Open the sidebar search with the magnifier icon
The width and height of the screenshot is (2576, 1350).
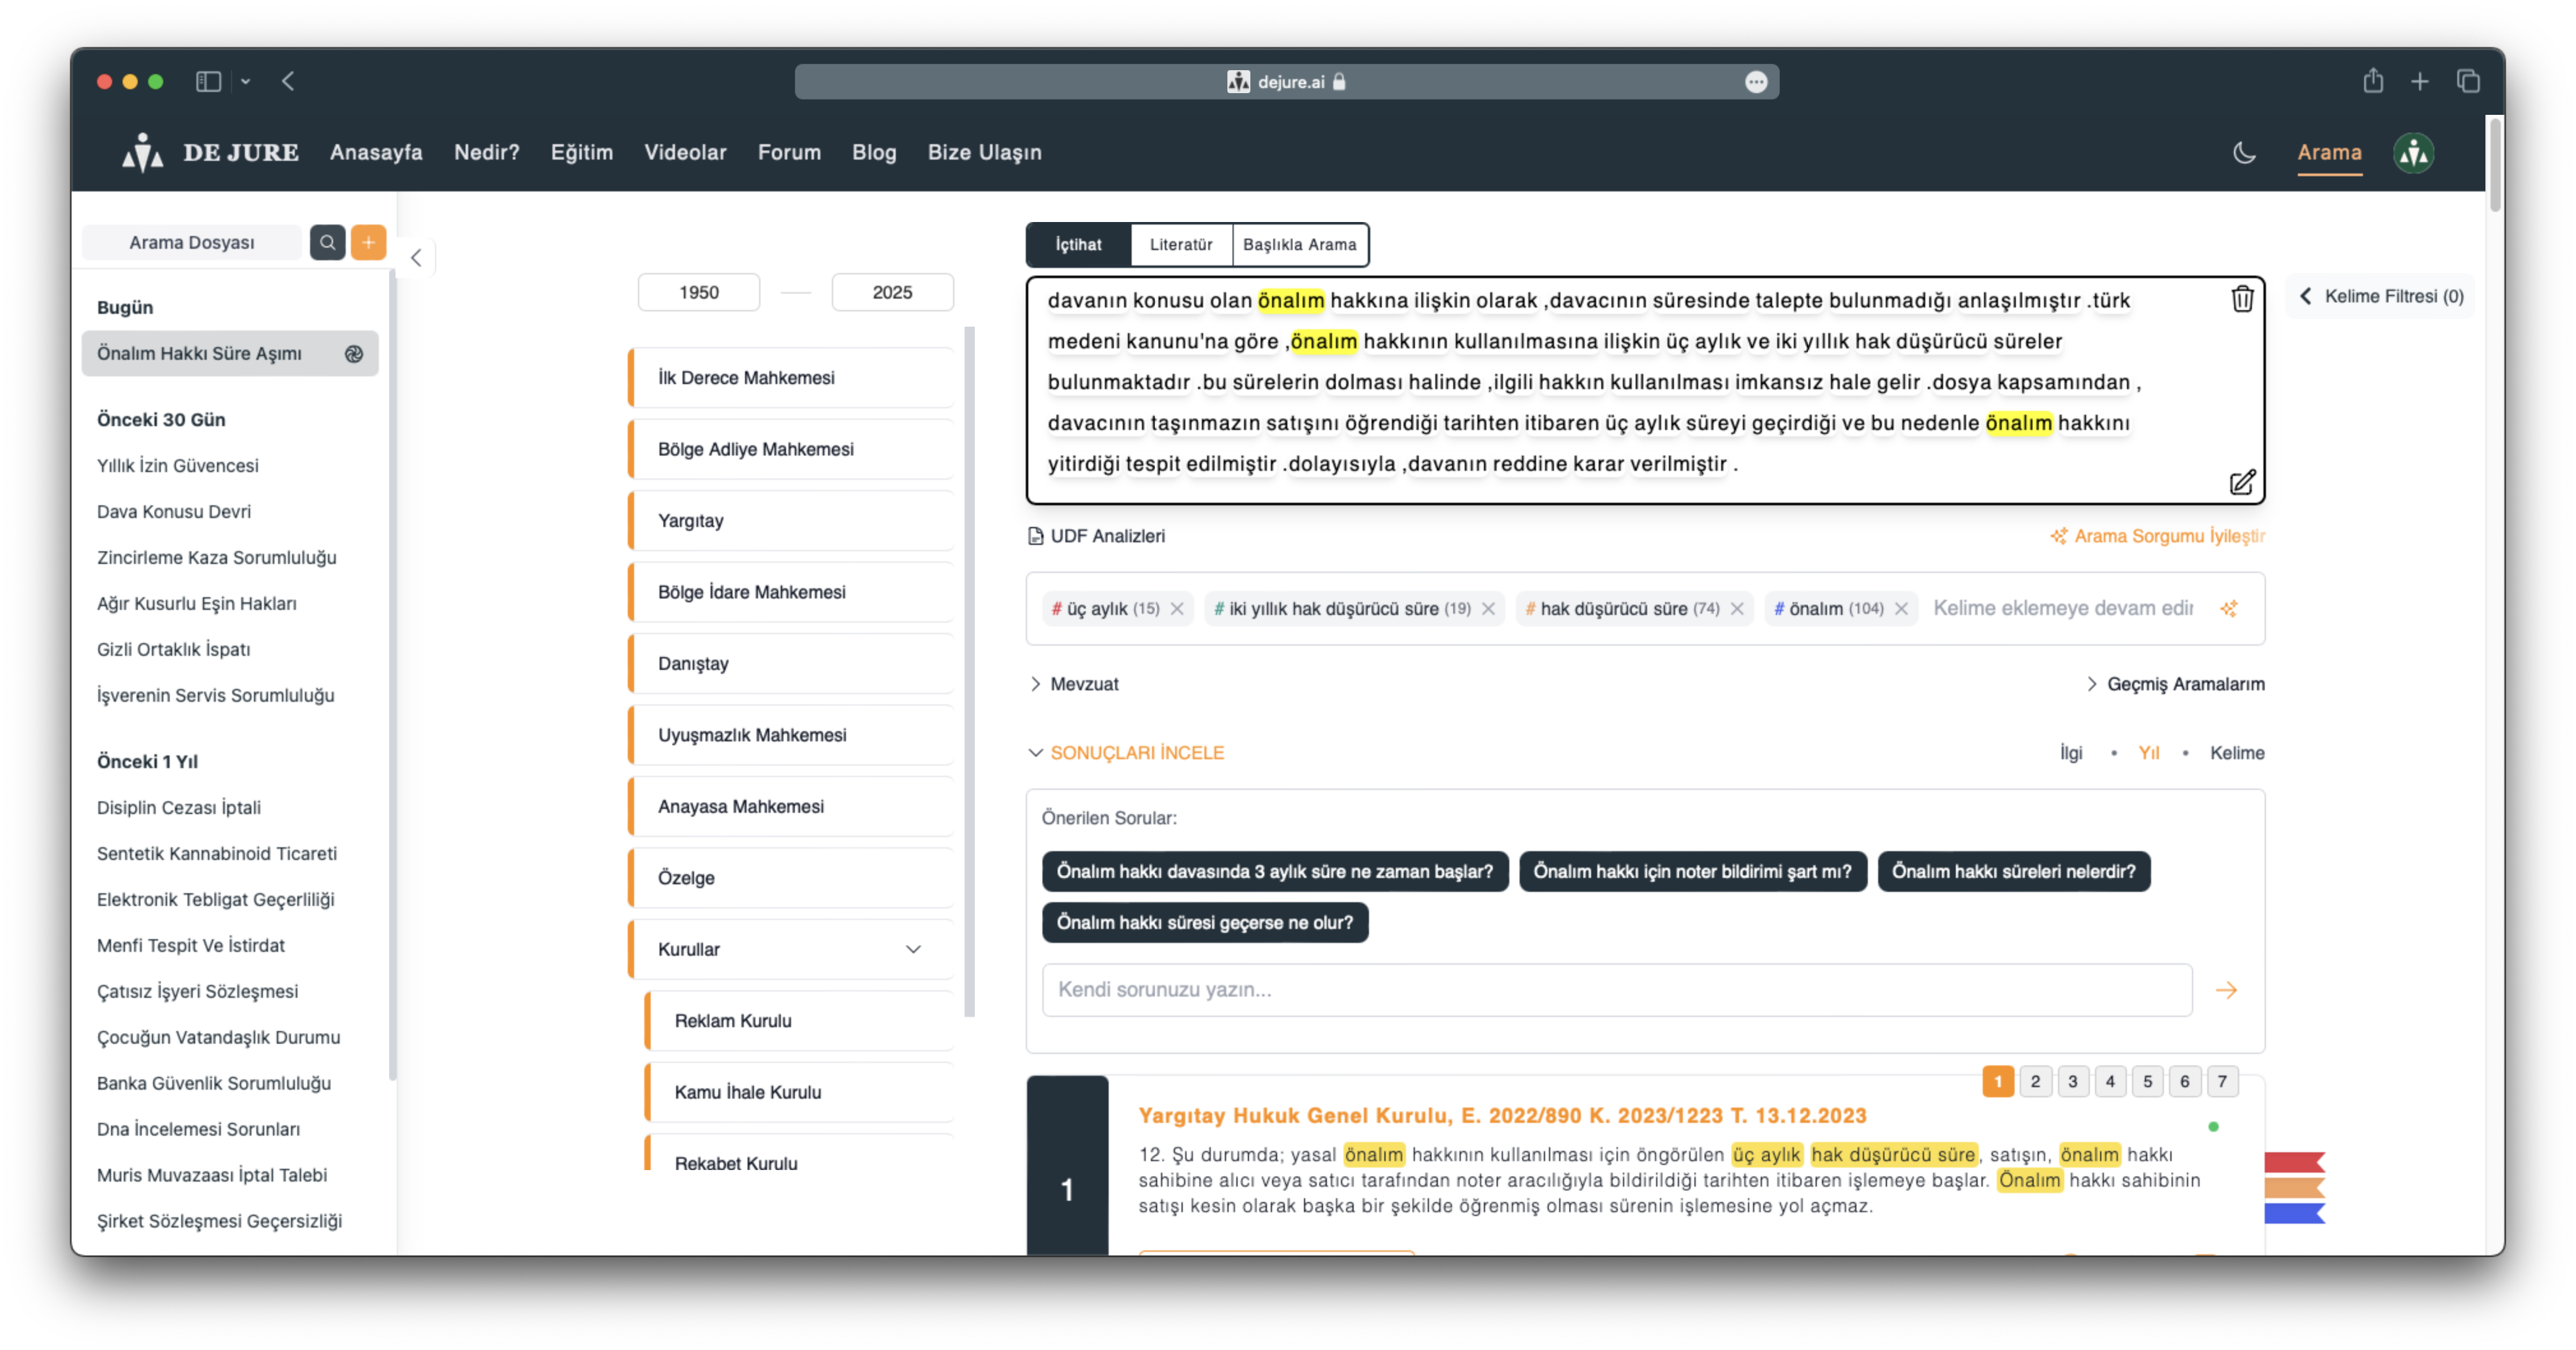pyautogui.click(x=327, y=242)
